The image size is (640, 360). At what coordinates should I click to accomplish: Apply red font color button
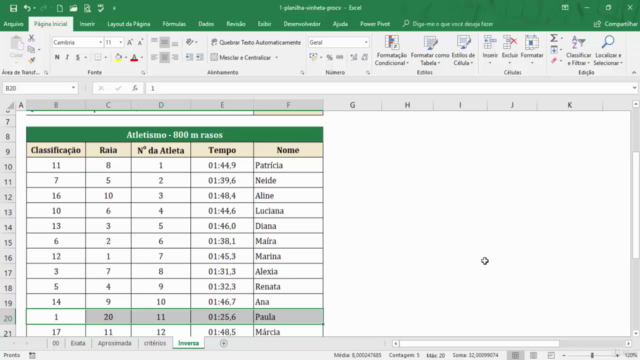134,58
